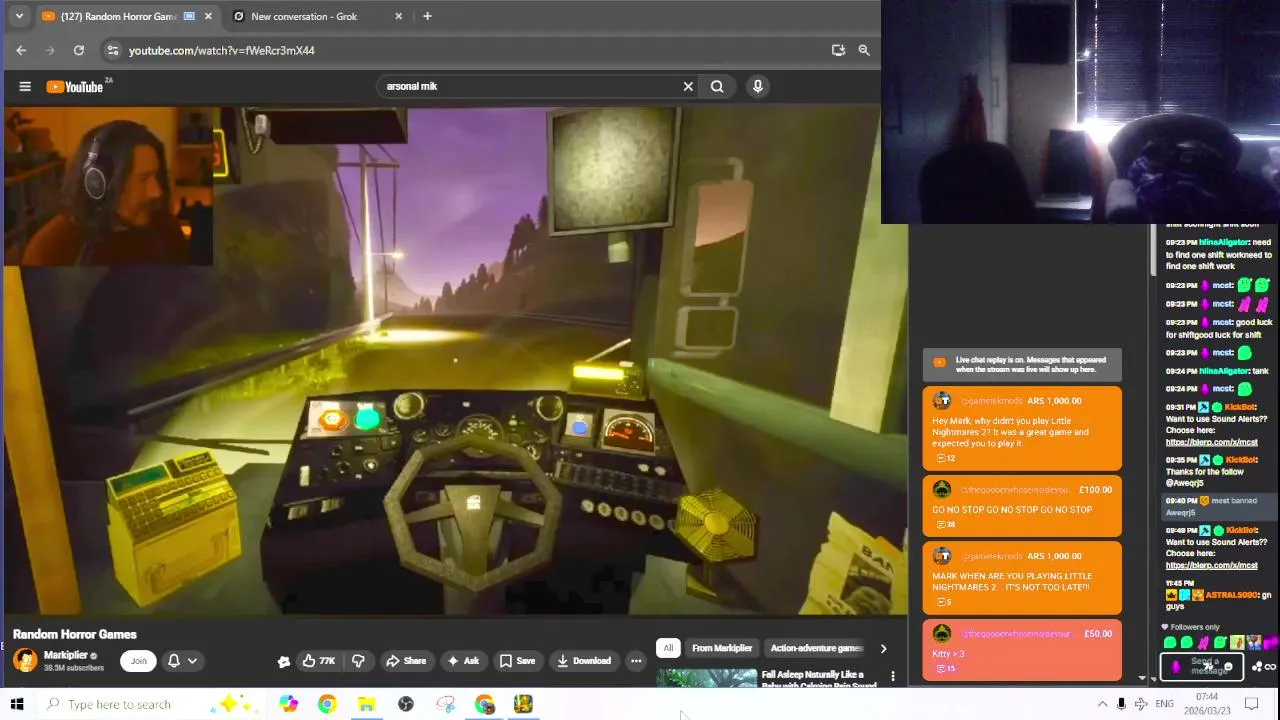
Task: Open Markiplier channel avatar
Action: [25, 660]
